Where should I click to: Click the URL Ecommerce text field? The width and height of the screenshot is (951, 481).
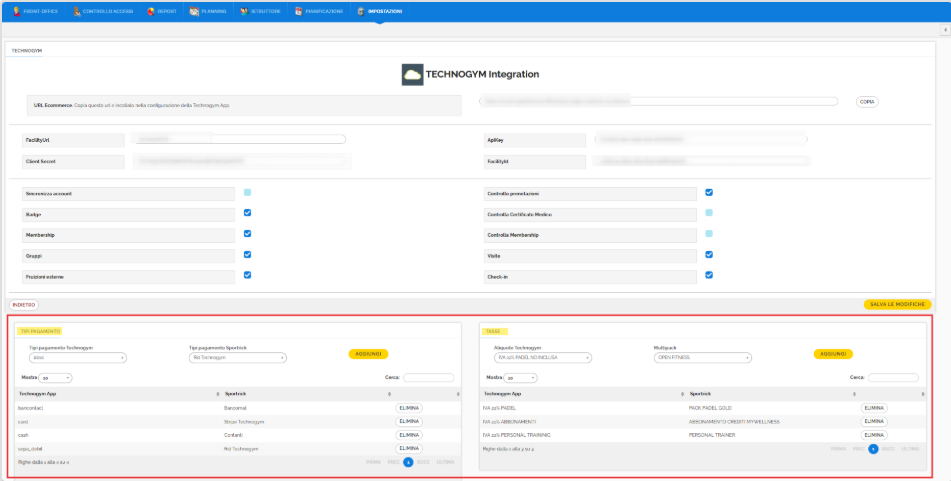tap(659, 102)
